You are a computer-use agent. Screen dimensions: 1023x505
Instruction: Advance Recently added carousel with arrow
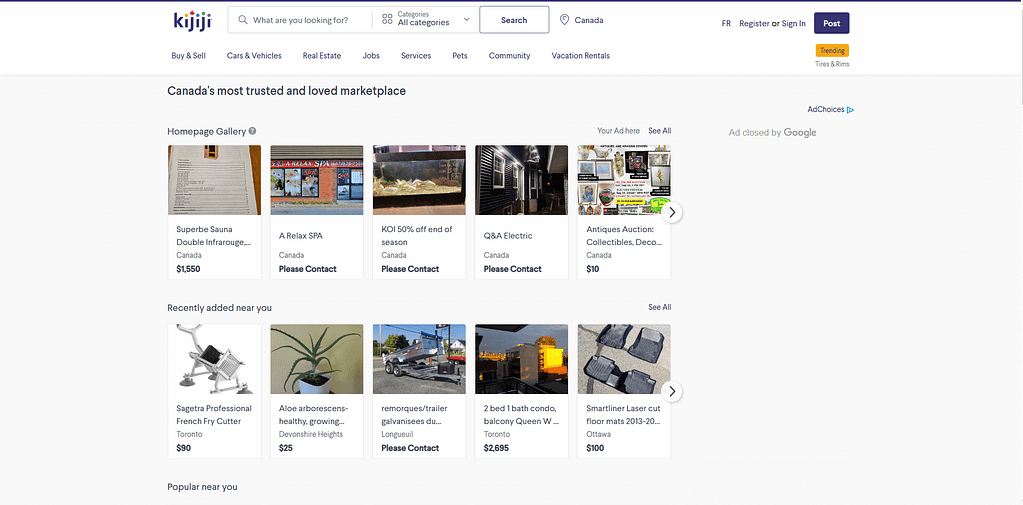672,391
